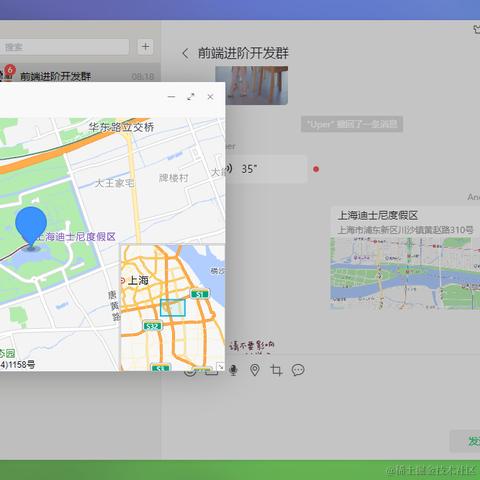The width and height of the screenshot is (480, 480).
Task: Open the photo thumbnail in the chat
Action: [252, 86]
